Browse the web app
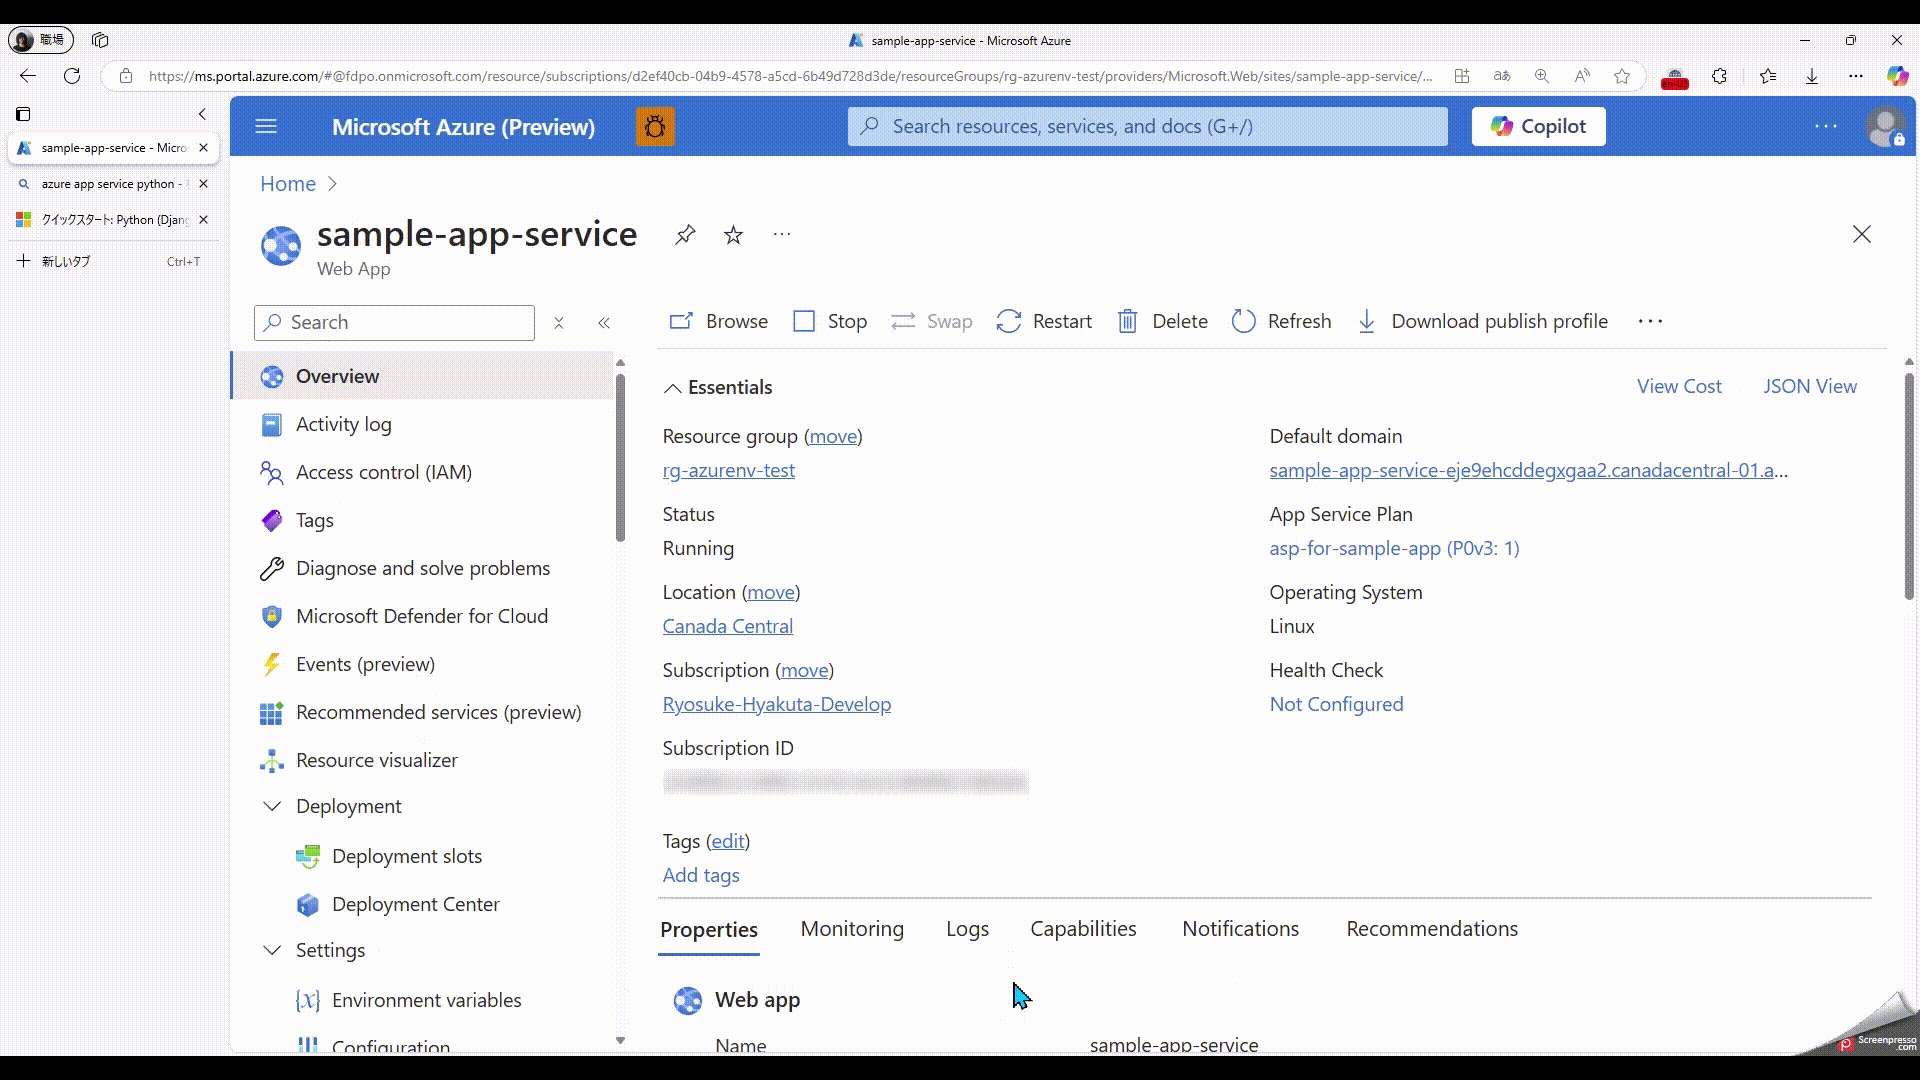This screenshot has width=1920, height=1080. point(718,322)
